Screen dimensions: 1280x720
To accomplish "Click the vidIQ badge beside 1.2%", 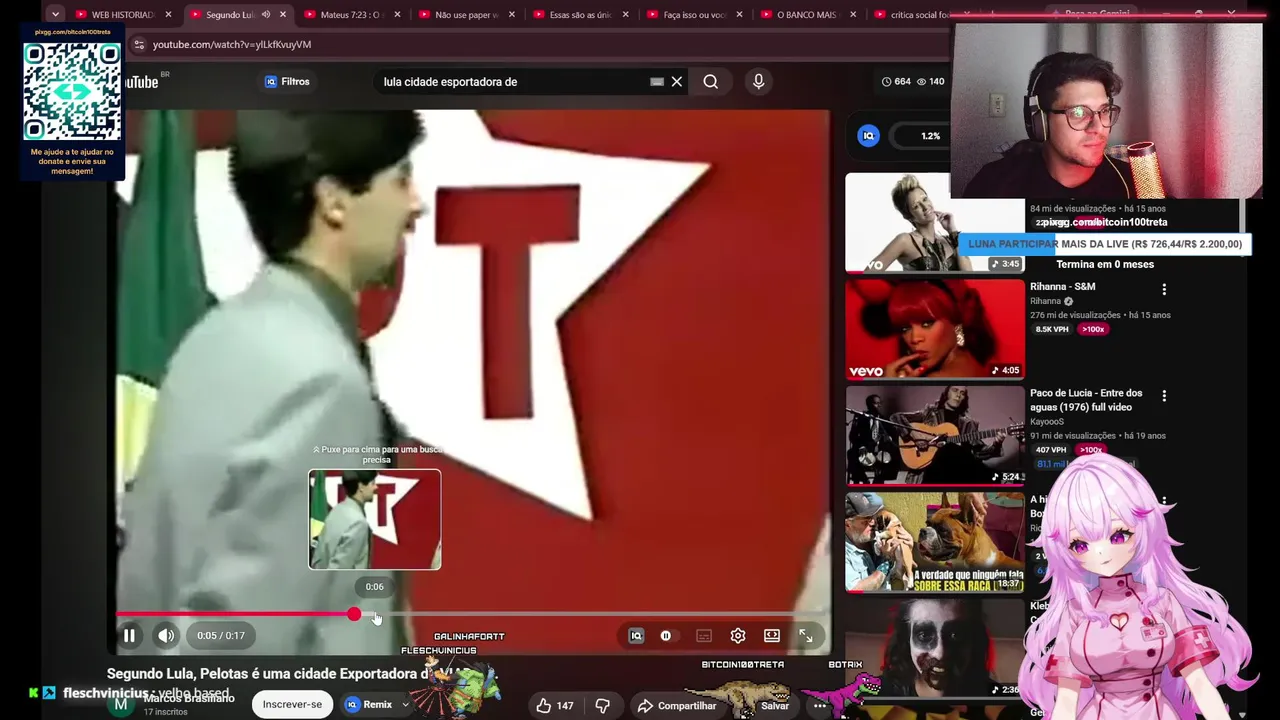I will (x=868, y=136).
